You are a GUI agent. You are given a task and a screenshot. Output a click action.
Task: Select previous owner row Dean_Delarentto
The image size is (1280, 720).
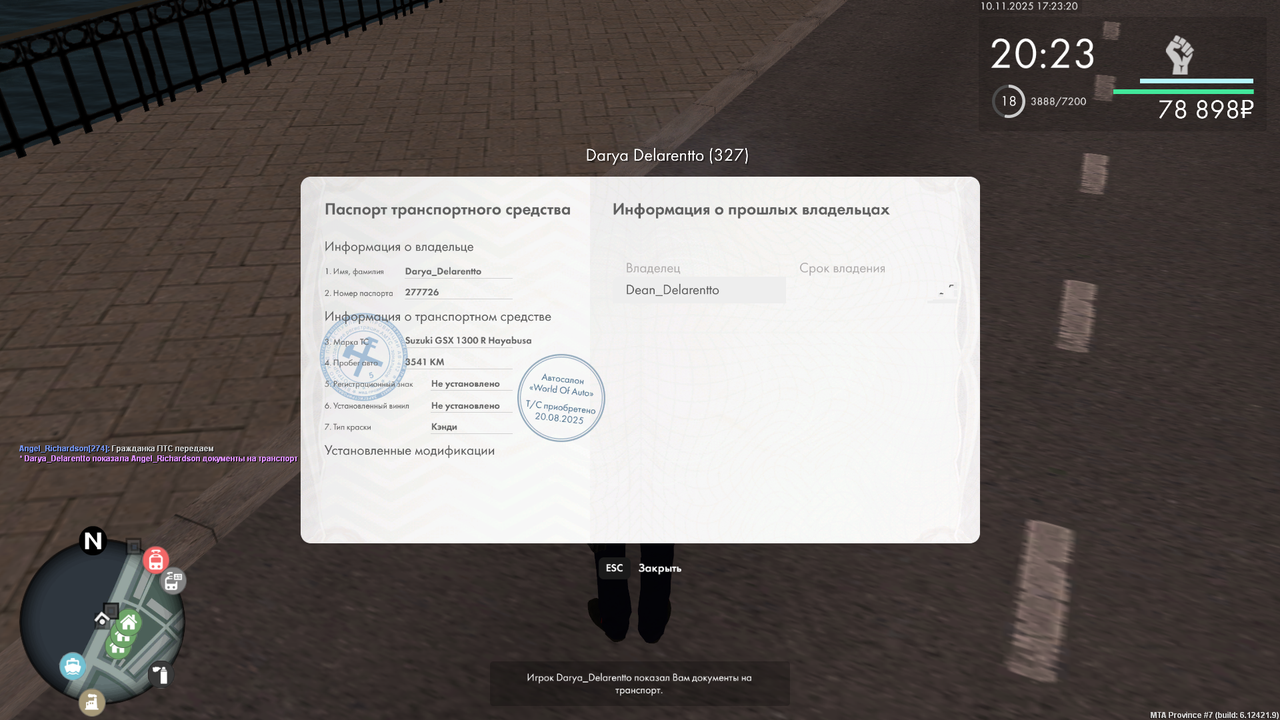tap(699, 290)
